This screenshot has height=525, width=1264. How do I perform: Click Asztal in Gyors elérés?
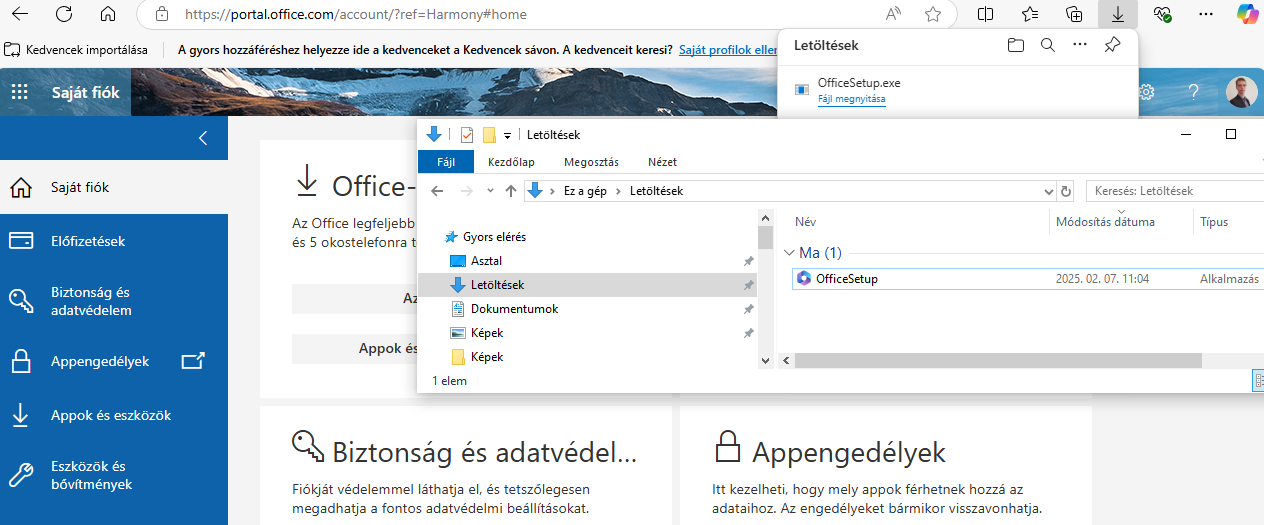(x=486, y=261)
